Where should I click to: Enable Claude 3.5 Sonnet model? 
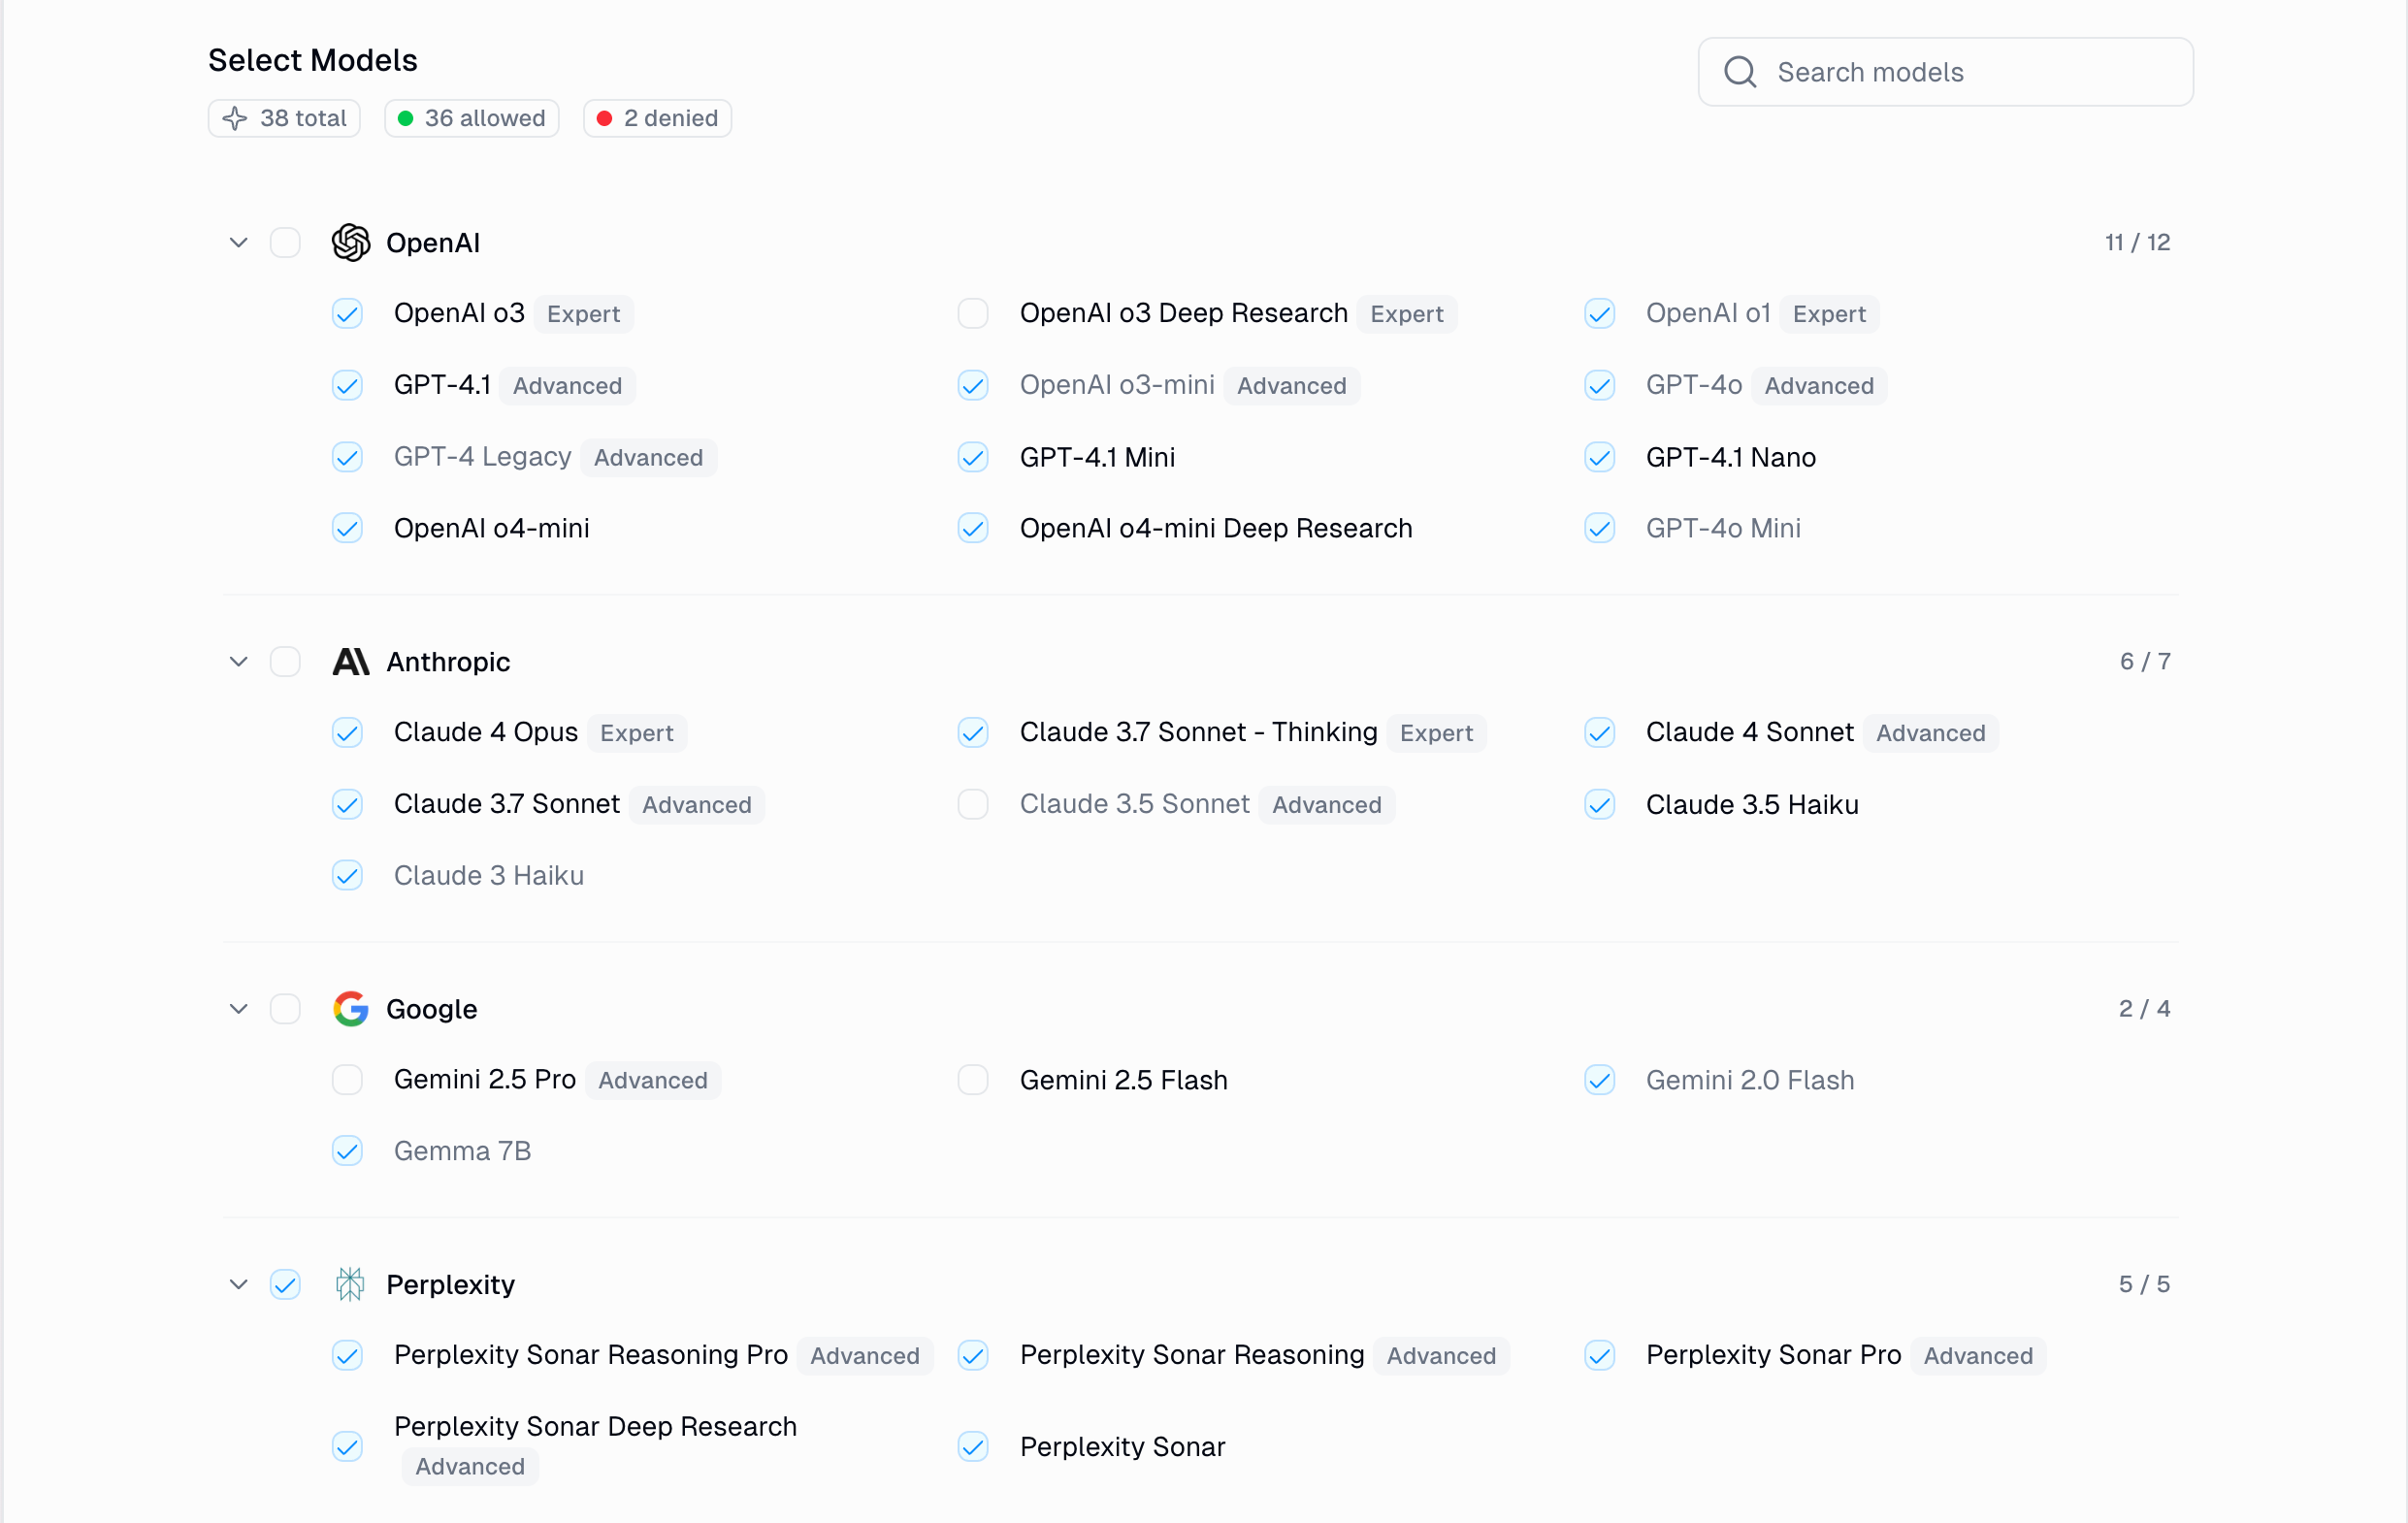pyautogui.click(x=973, y=805)
